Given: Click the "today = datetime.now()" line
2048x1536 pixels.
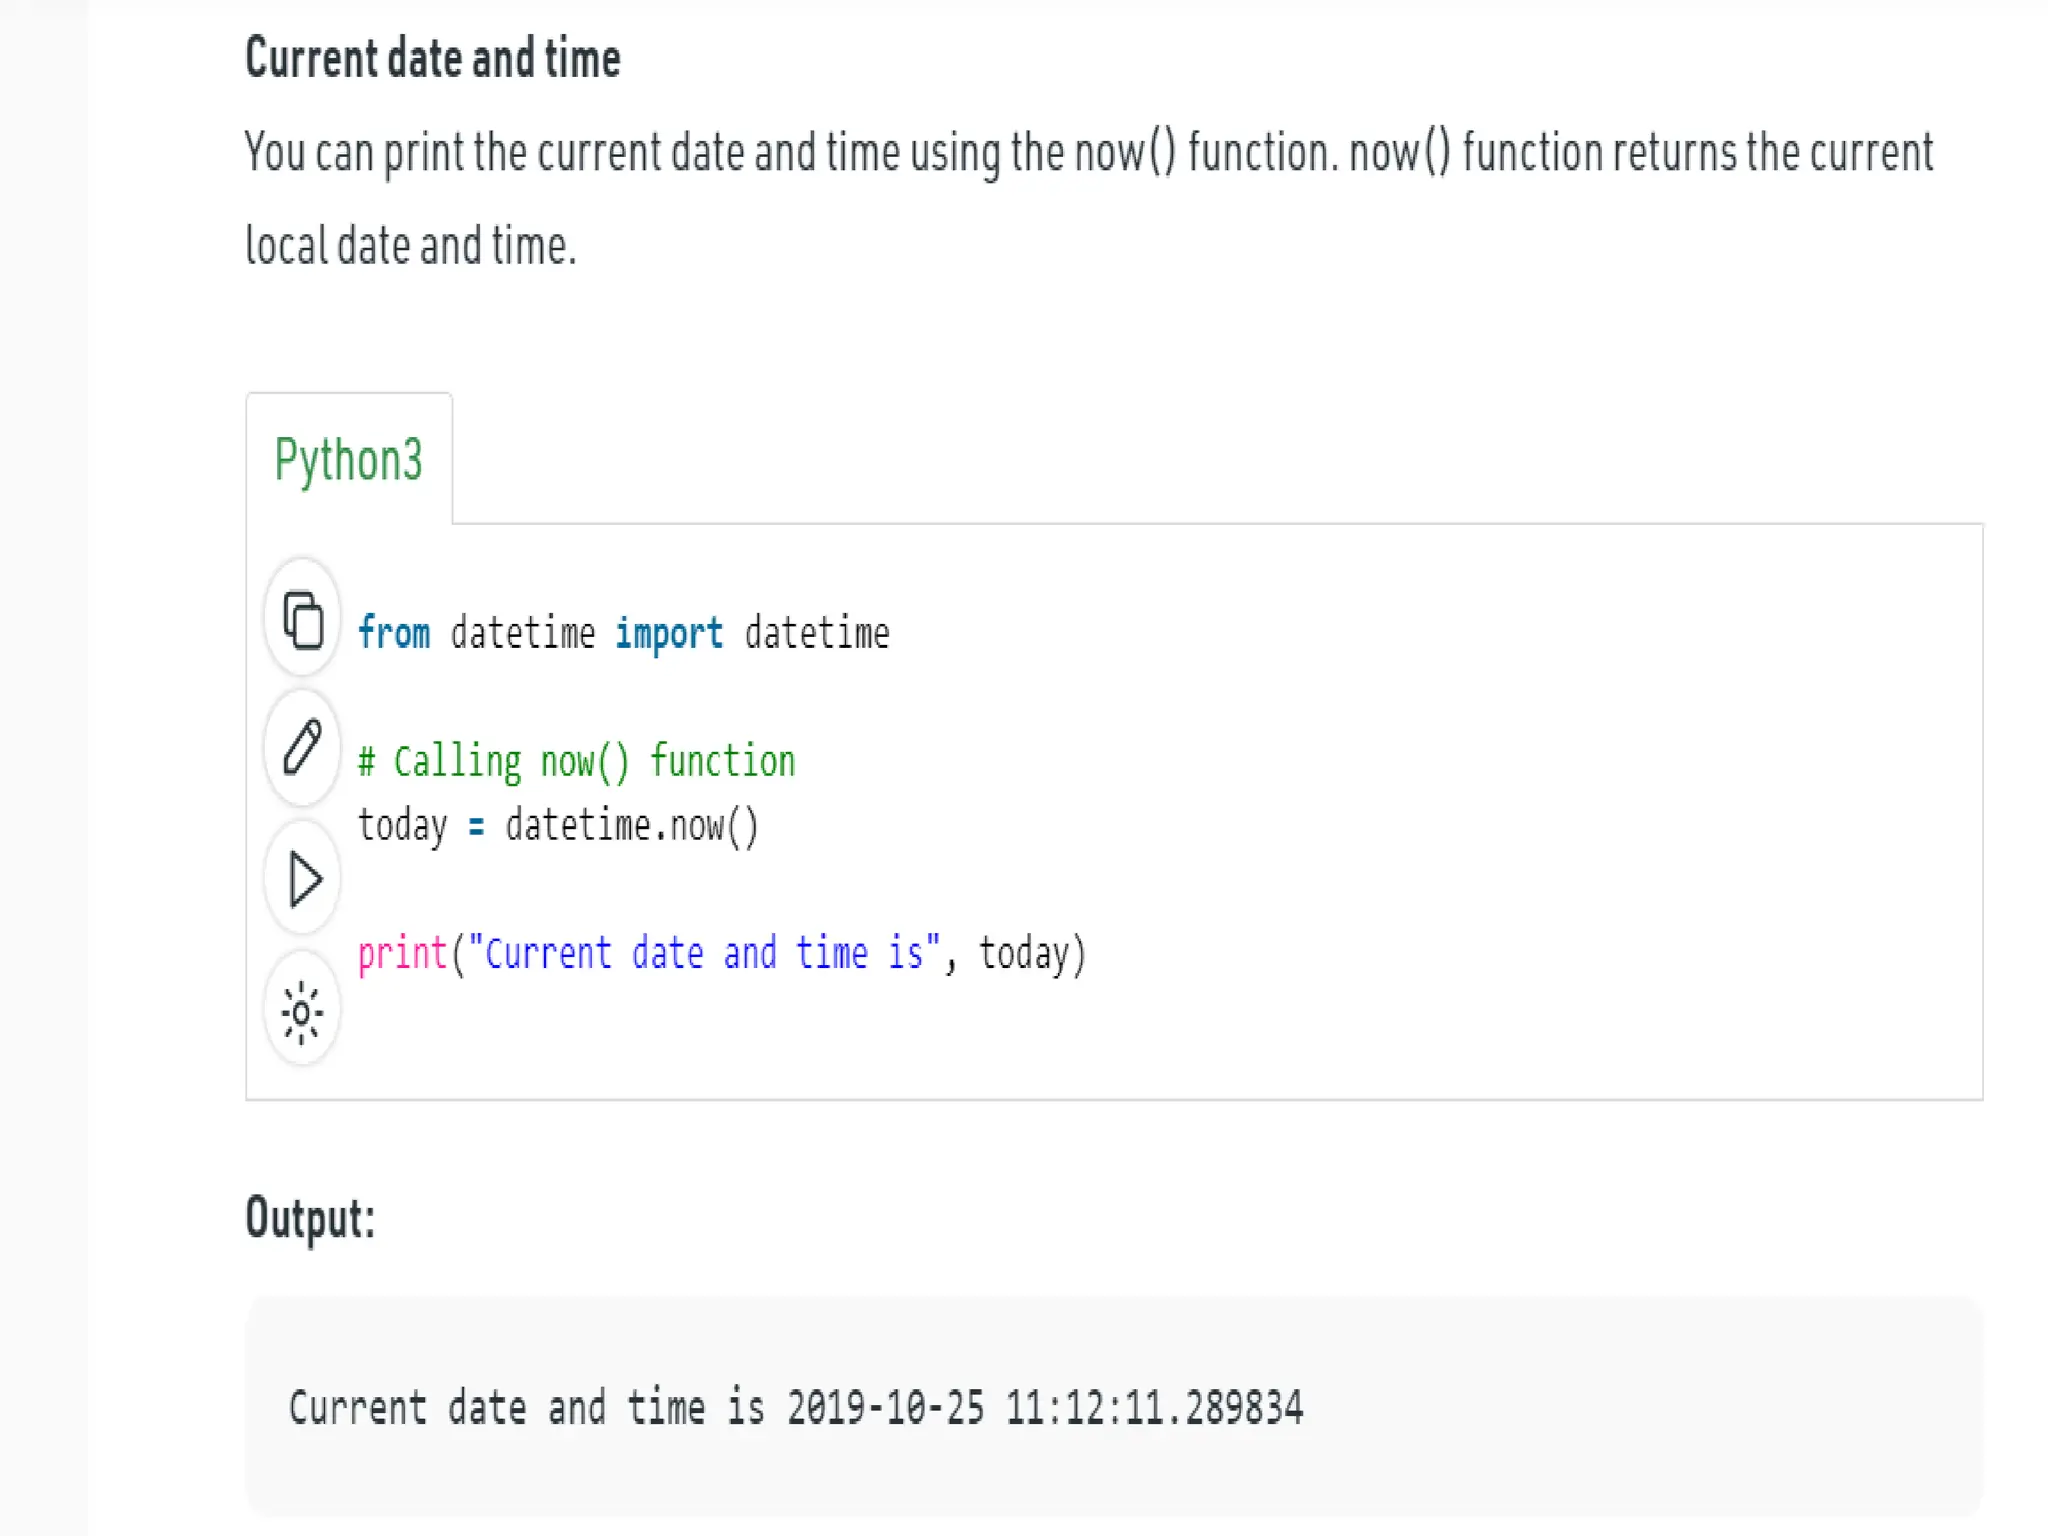Looking at the screenshot, I should click(558, 826).
